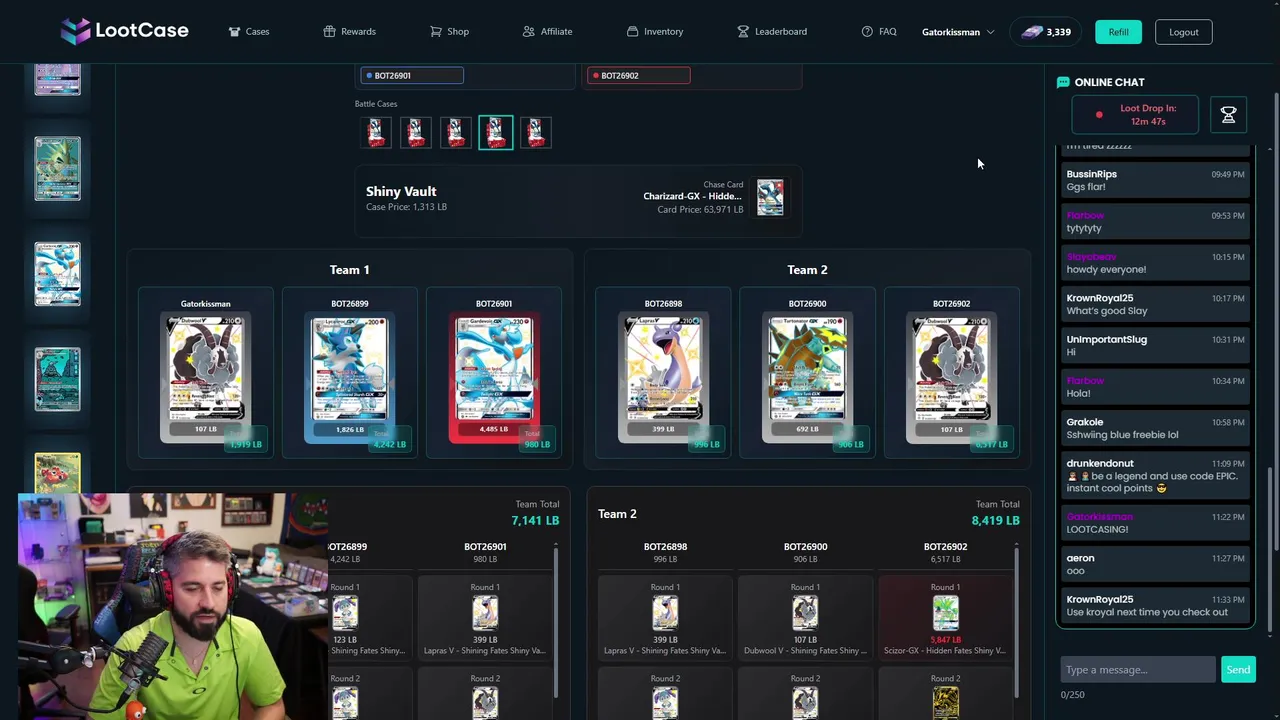Click the 3,339 balance indicator

[x=1046, y=32]
